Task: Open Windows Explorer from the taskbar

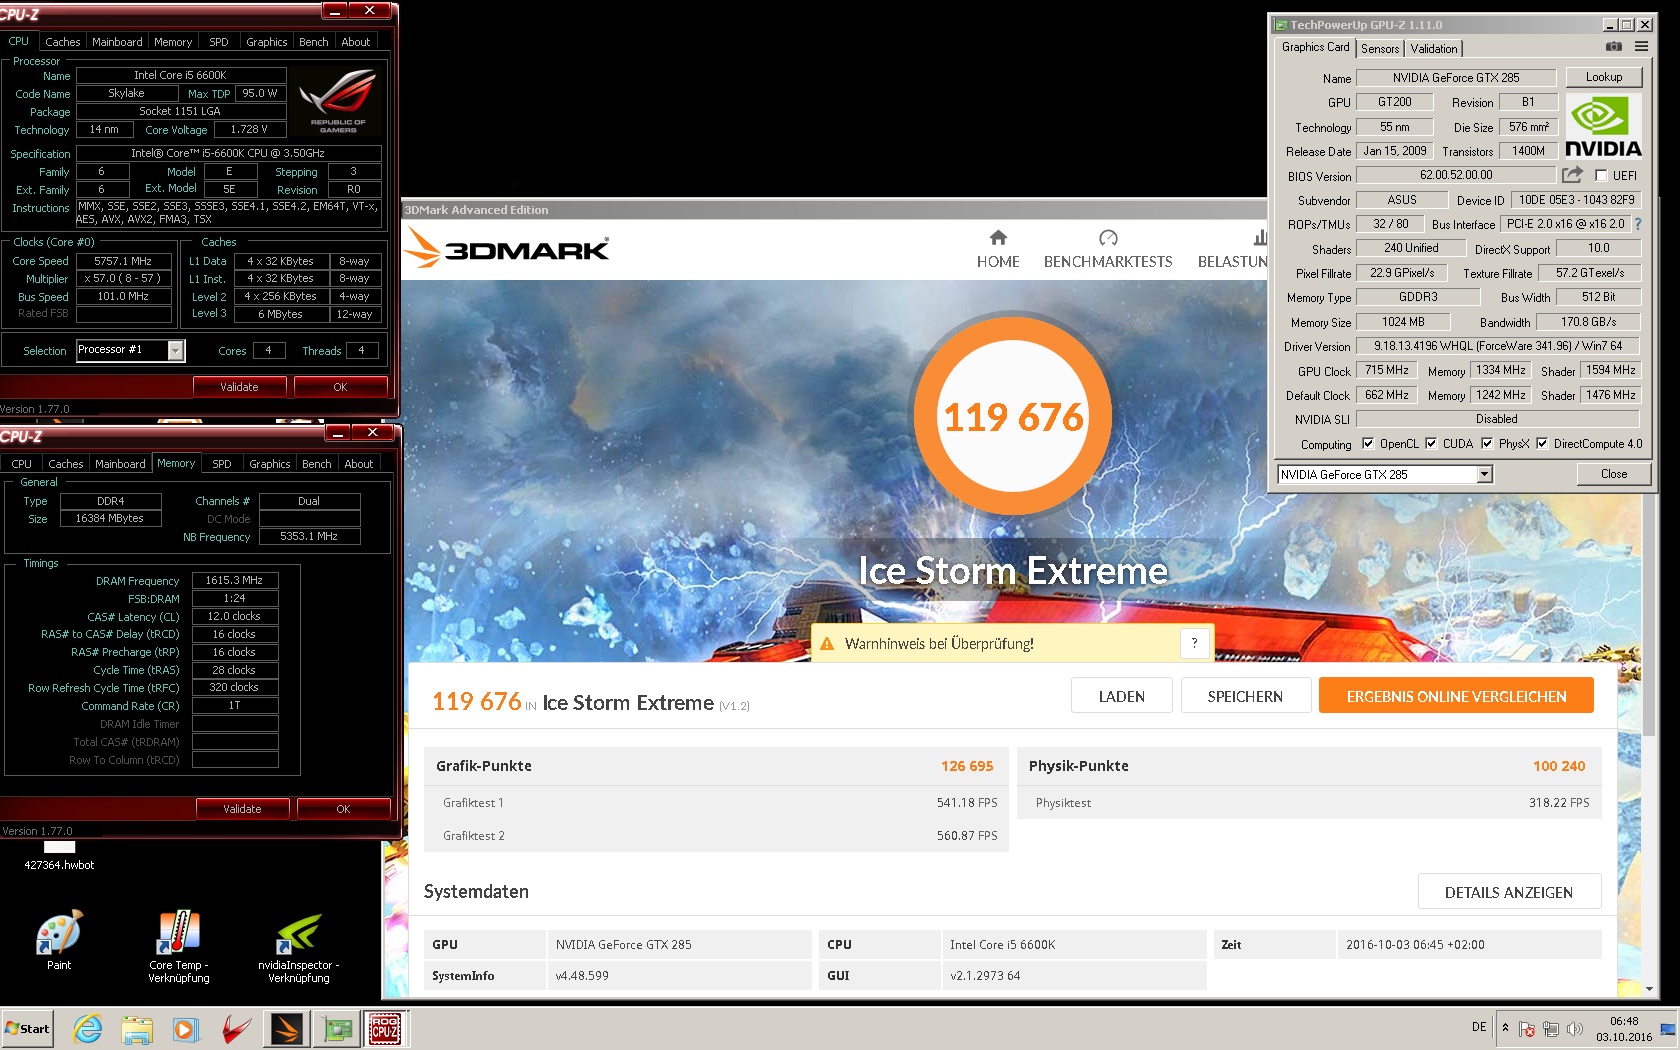Action: [x=137, y=1028]
